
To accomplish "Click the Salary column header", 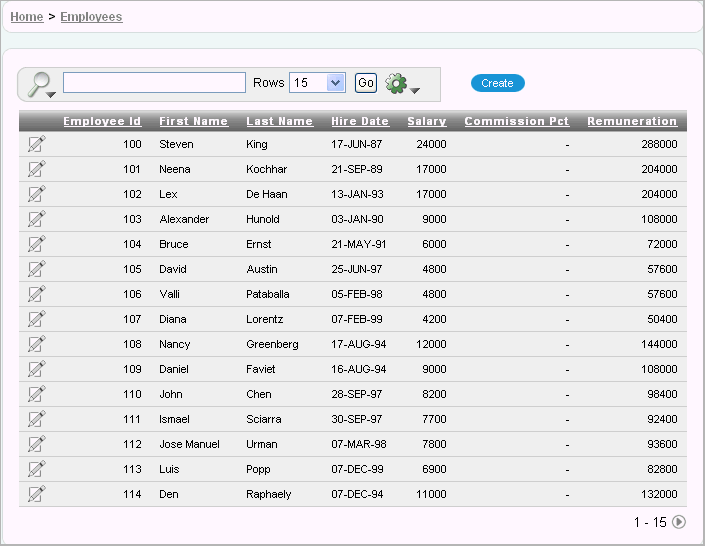I will (427, 121).
